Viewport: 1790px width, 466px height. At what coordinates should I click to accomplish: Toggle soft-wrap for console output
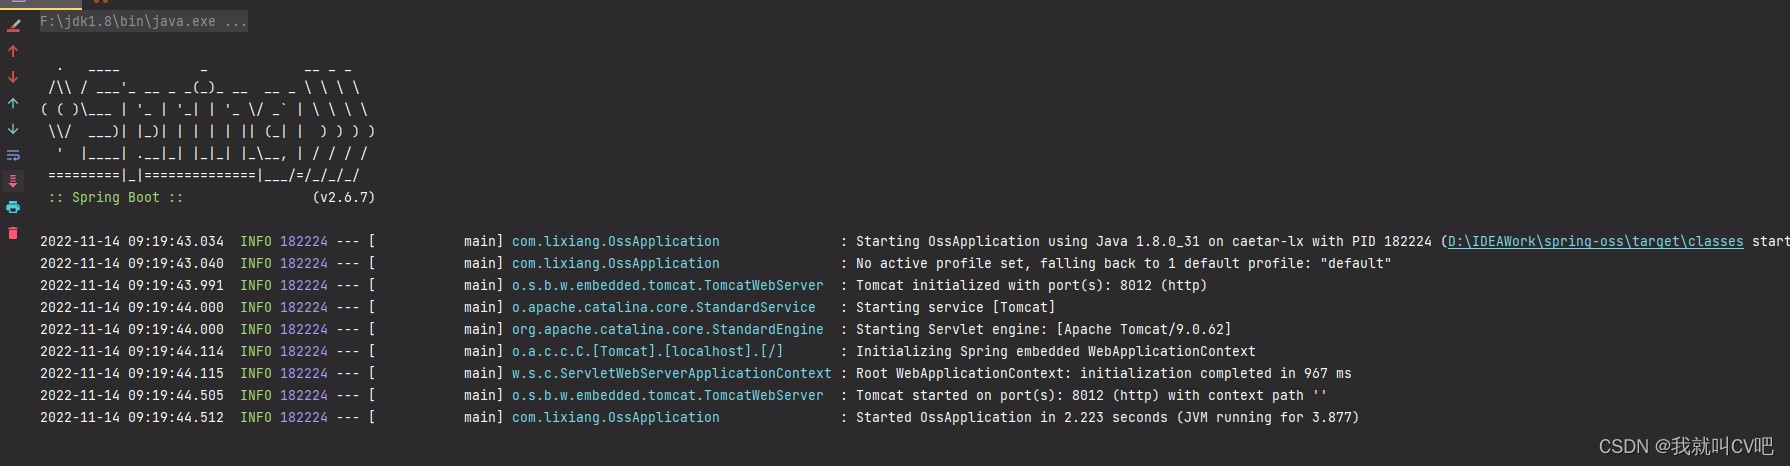click(x=13, y=155)
